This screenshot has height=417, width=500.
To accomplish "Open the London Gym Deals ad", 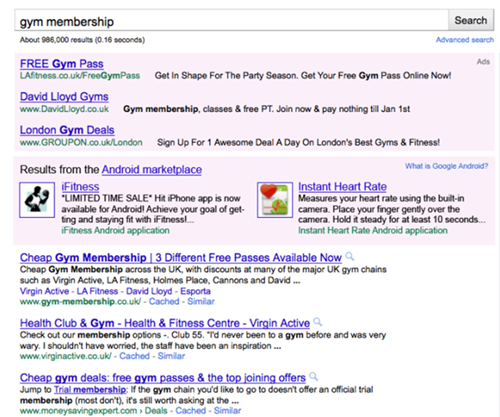I will click(x=67, y=130).
